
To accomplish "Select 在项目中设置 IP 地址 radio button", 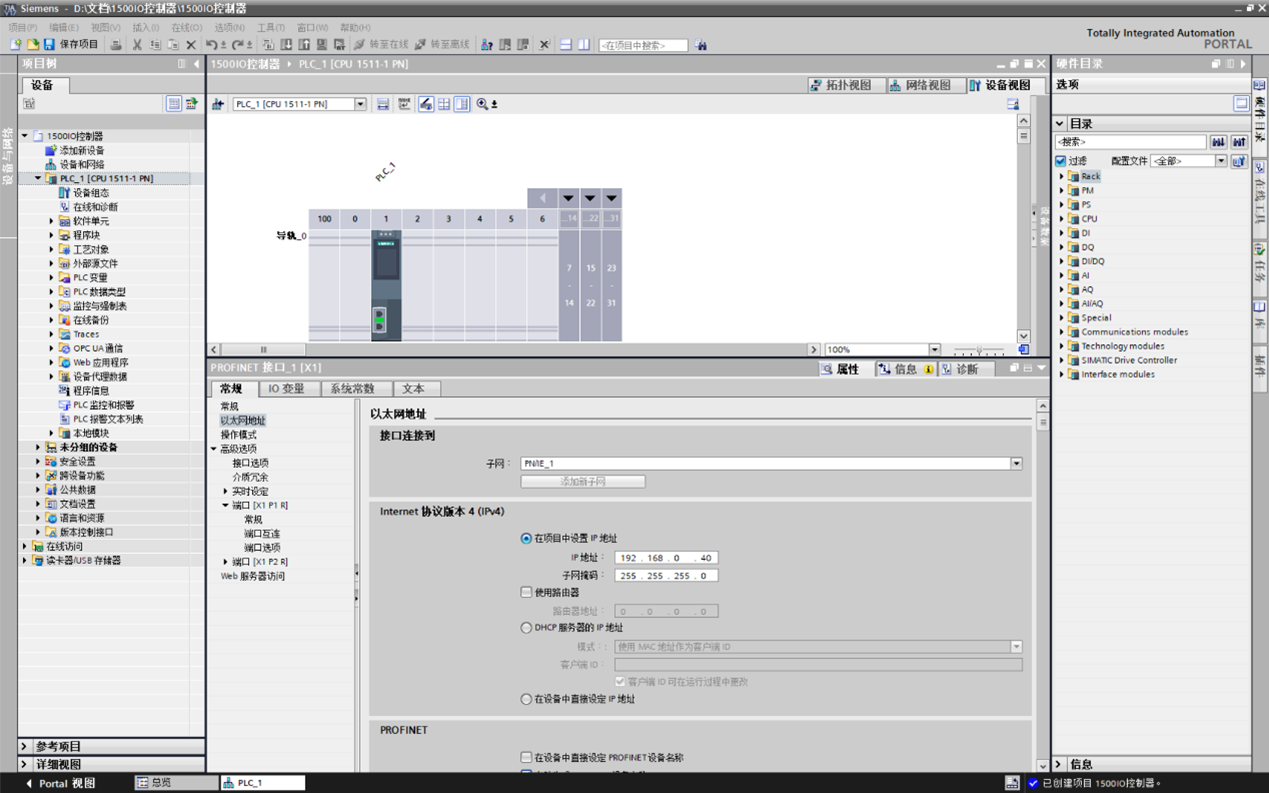I will (526, 538).
